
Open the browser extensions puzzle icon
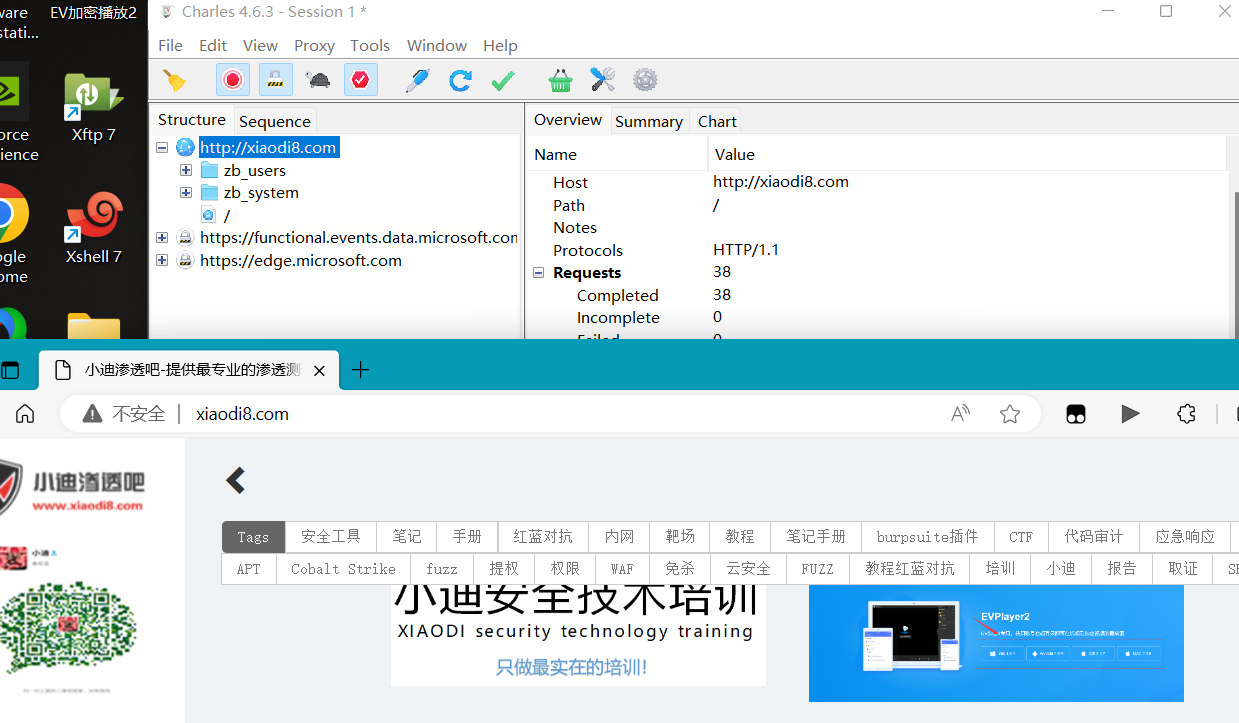tap(1187, 414)
